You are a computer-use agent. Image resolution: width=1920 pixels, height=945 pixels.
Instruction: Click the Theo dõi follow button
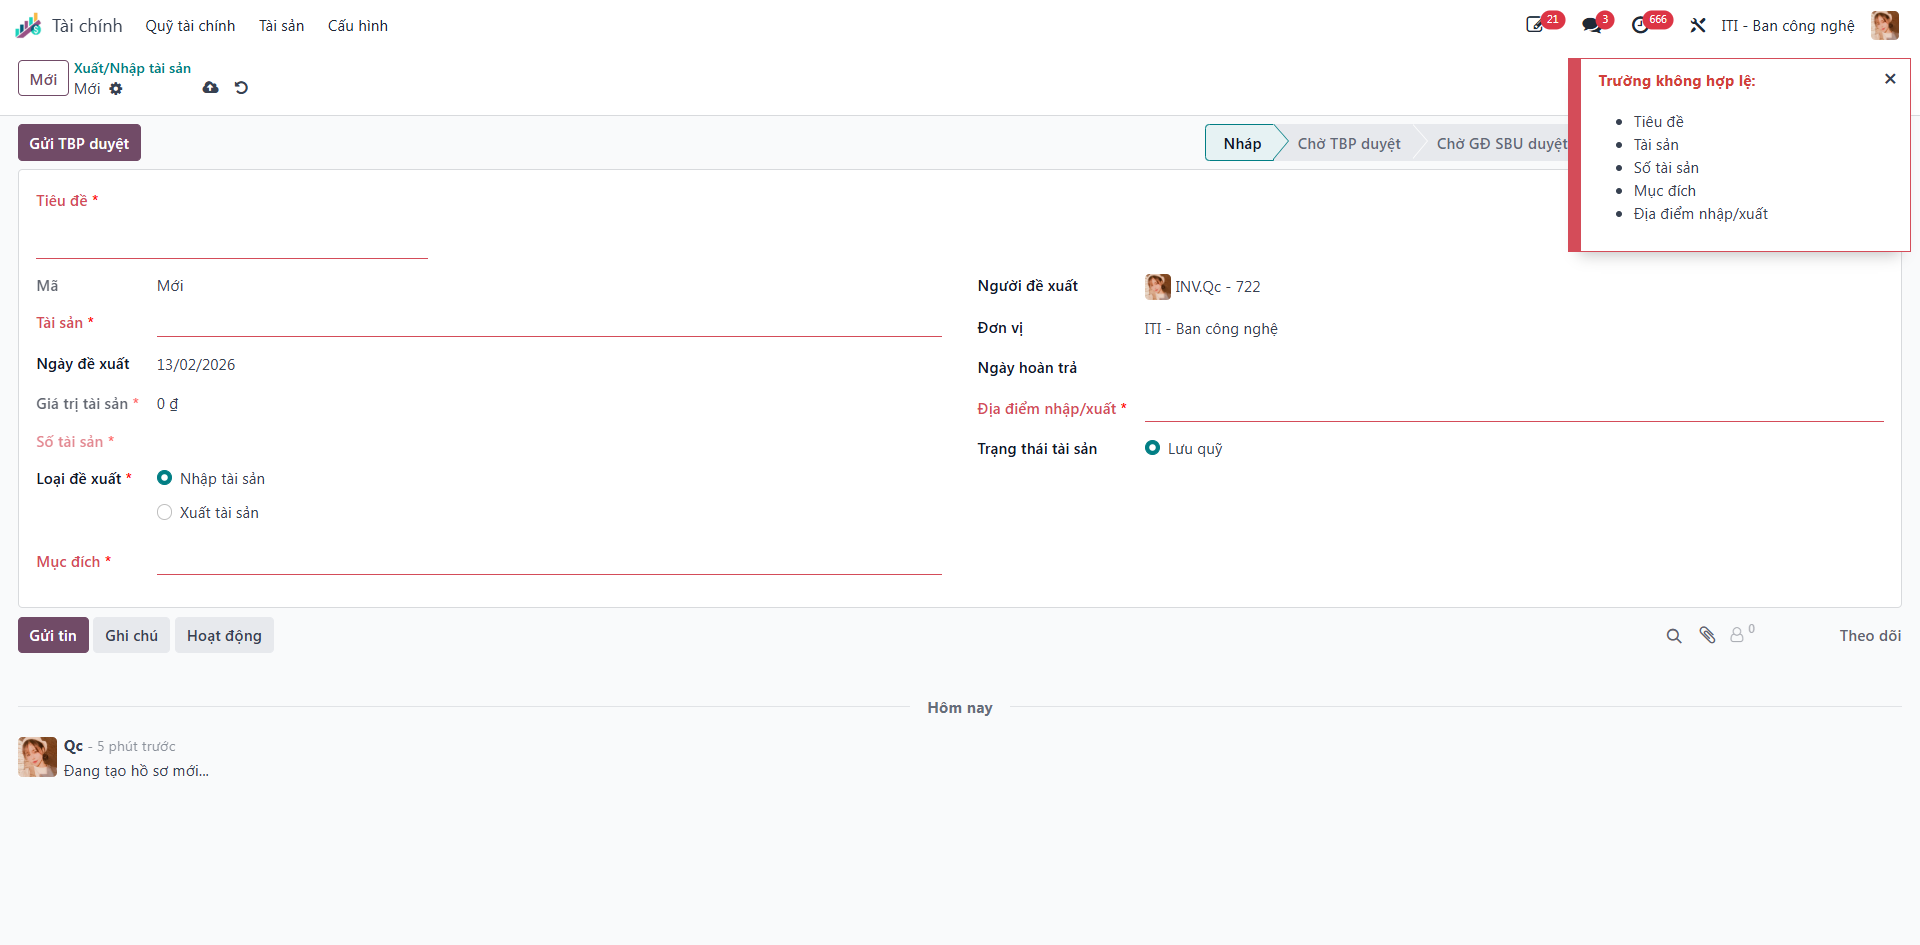point(1870,636)
